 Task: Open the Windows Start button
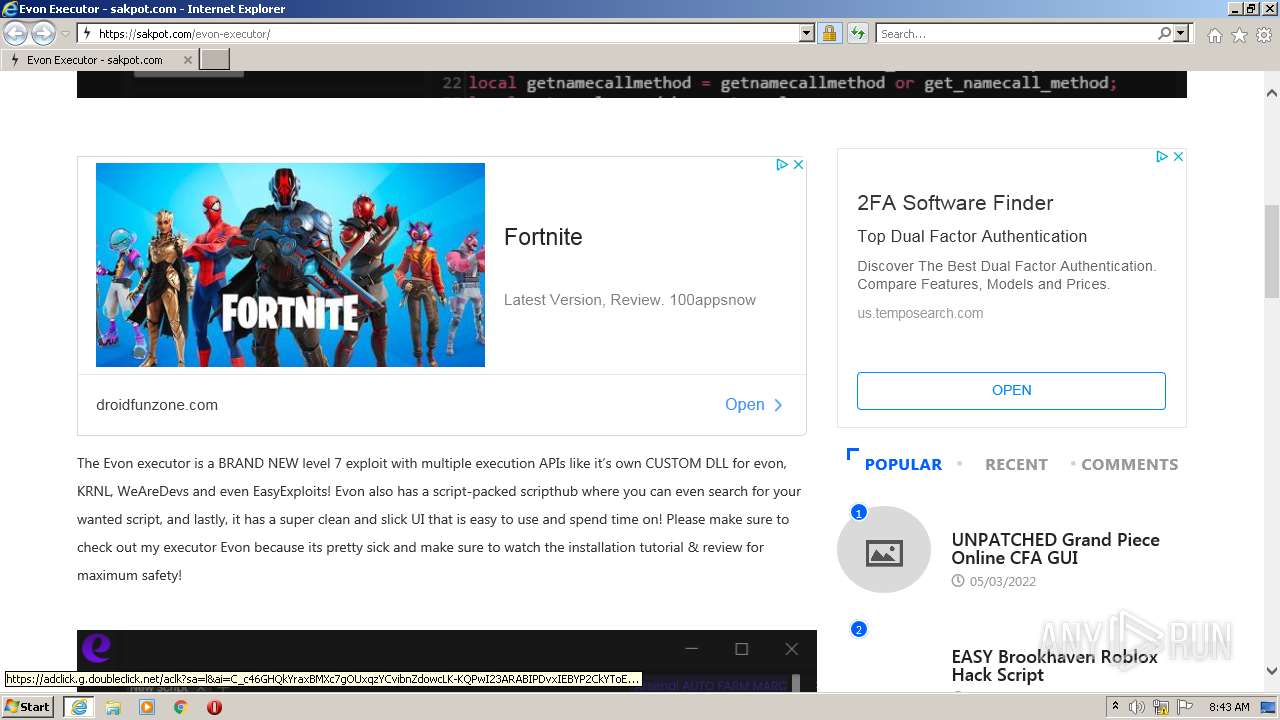(x=28, y=706)
